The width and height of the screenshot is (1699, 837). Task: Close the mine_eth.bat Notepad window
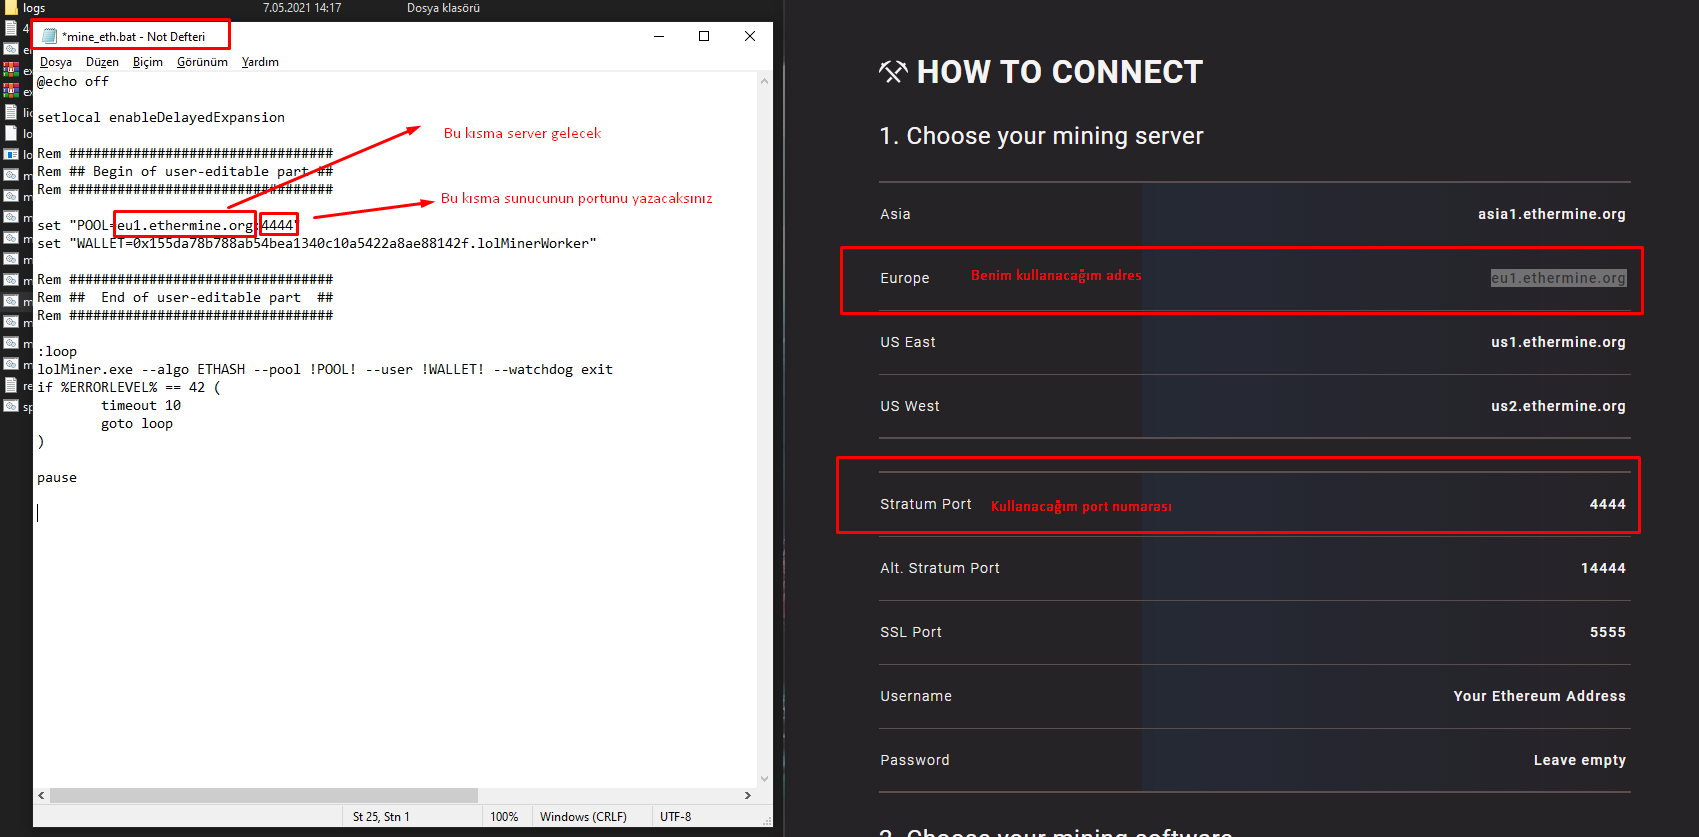750,36
